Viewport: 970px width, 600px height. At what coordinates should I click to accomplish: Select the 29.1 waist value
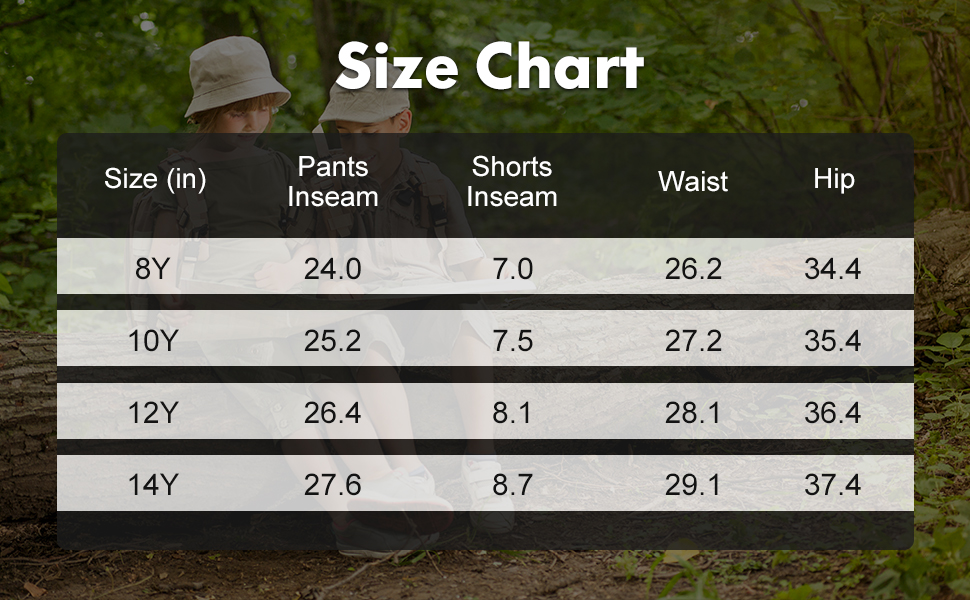point(693,485)
